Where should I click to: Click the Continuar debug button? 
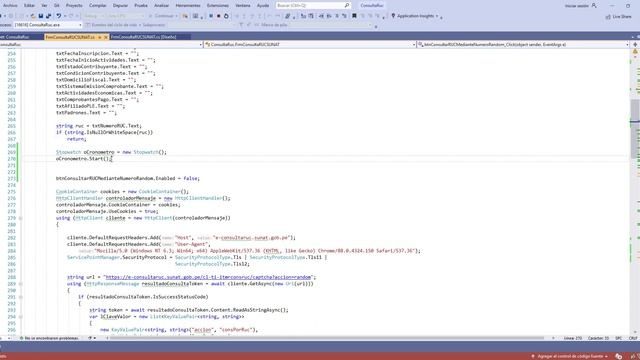point(162,16)
